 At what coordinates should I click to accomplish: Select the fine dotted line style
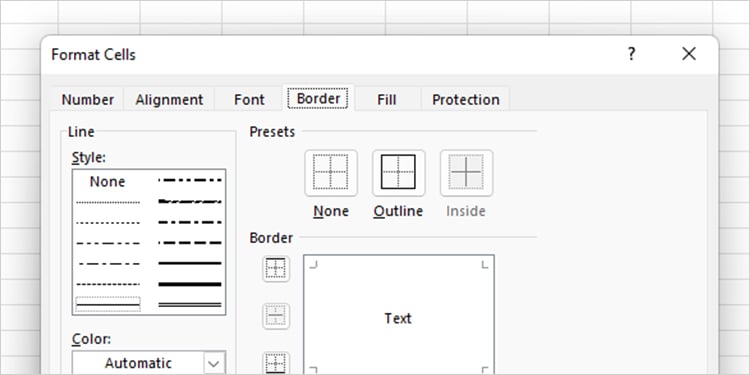pos(108,202)
